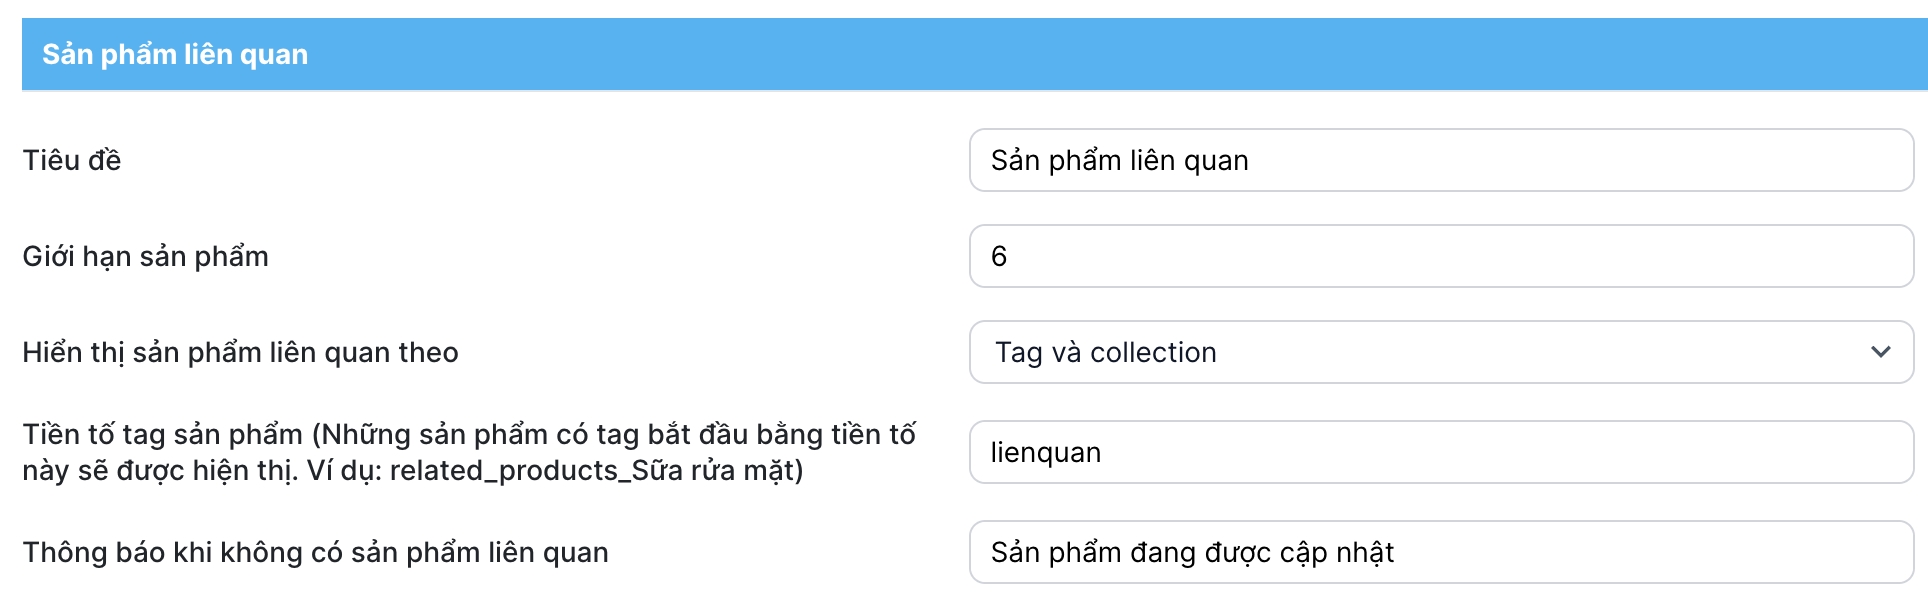Click the 'Tiền tố tag sản phẩm' label text

click(x=163, y=435)
